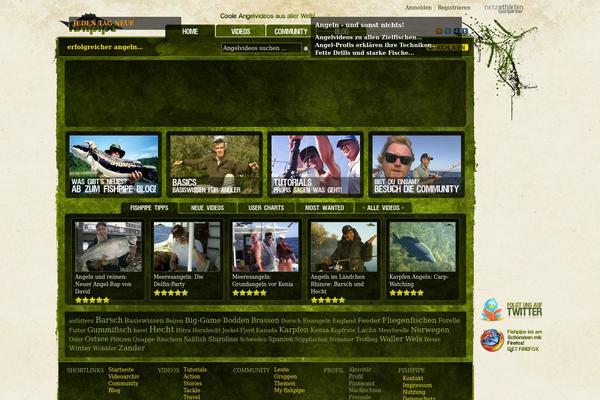Open the MOST WANTED tab
Image resolution: width=600 pixels, height=400 pixels.
coord(324,208)
